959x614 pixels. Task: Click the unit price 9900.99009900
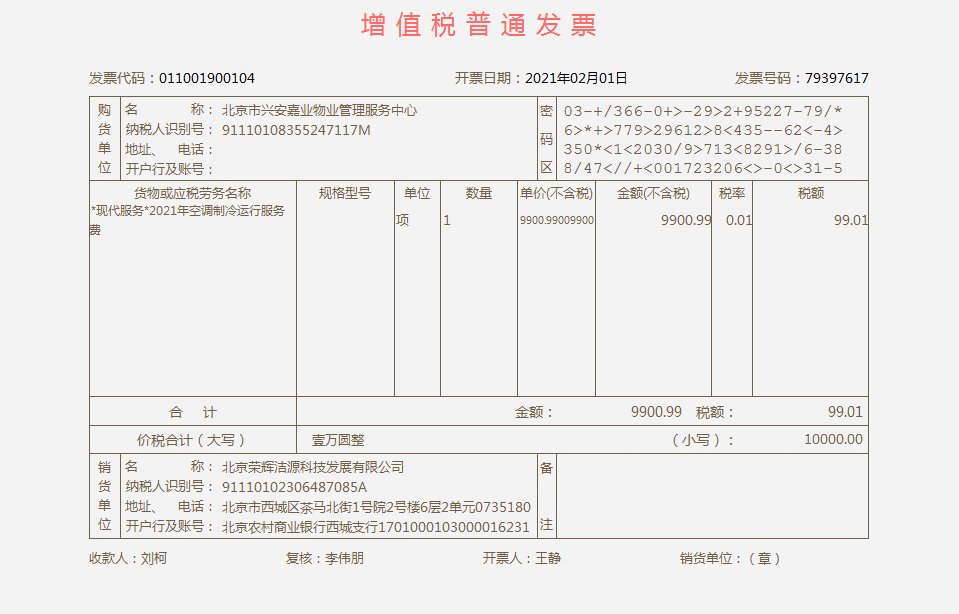click(556, 220)
